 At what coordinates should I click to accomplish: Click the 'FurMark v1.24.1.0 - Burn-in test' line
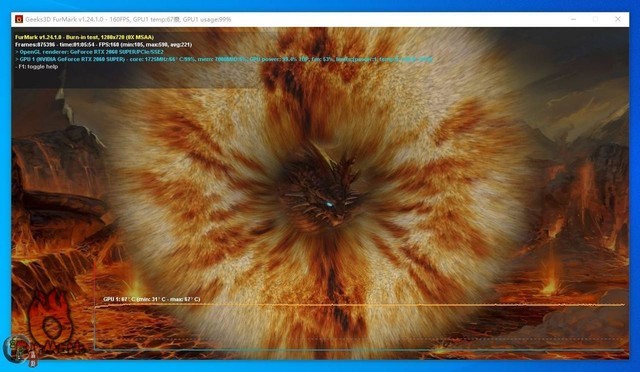[84, 37]
